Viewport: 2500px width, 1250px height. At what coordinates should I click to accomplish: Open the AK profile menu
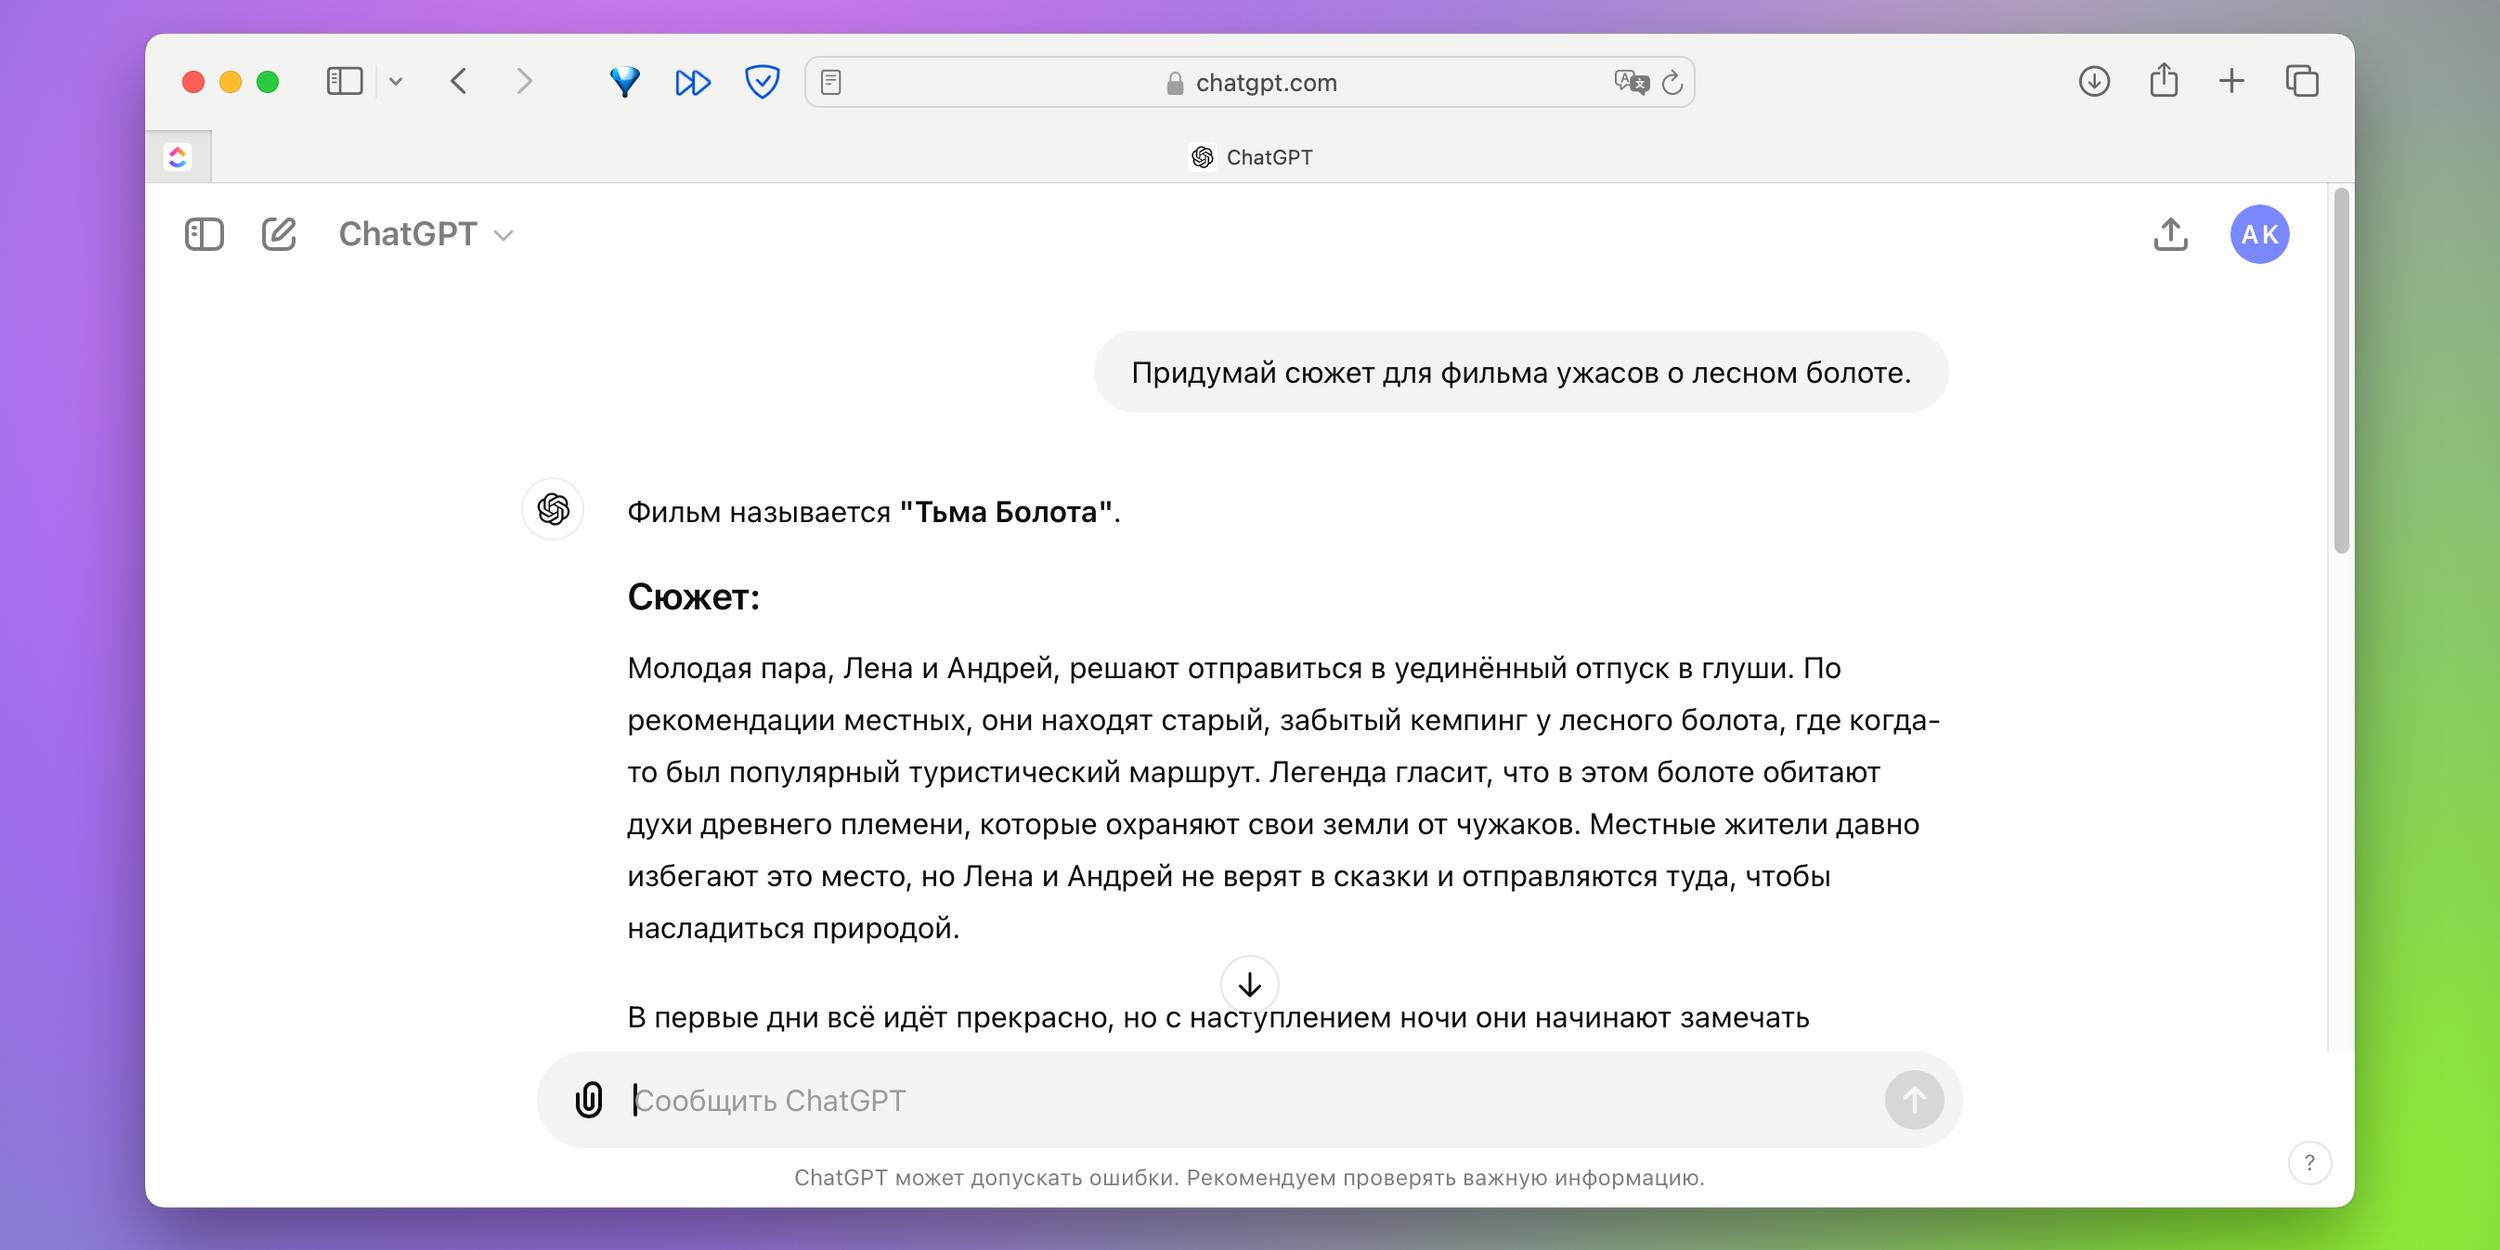point(2260,234)
